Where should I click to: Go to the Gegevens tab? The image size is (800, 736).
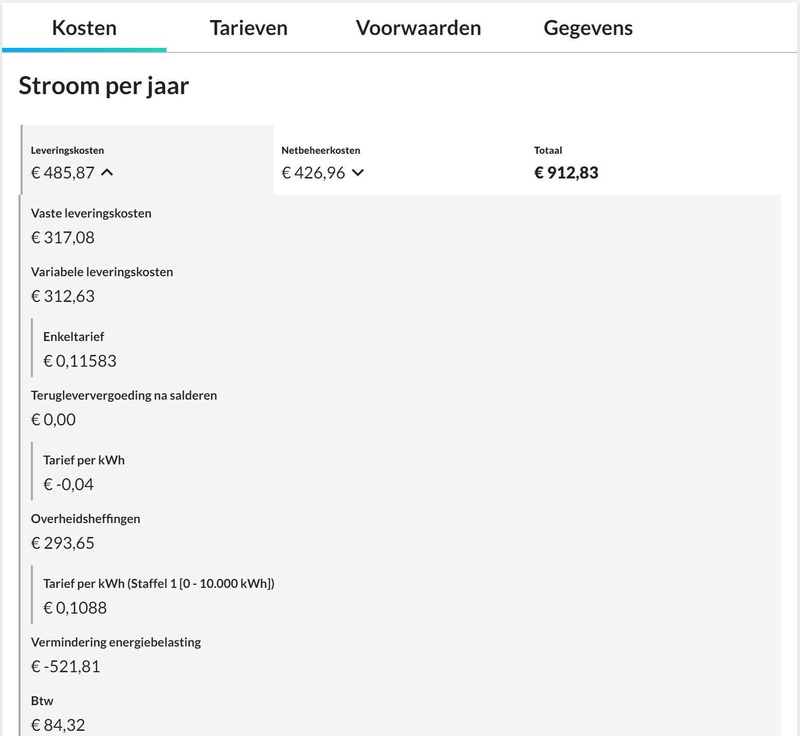coord(588,27)
